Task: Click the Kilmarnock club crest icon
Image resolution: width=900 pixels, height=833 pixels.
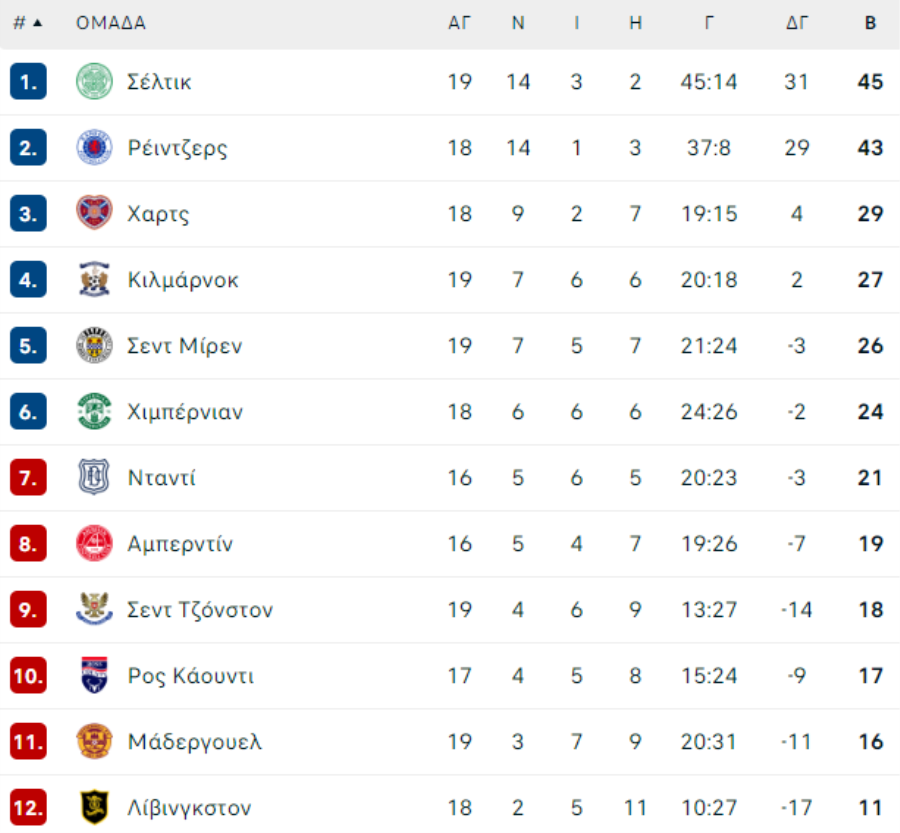Action: (94, 279)
